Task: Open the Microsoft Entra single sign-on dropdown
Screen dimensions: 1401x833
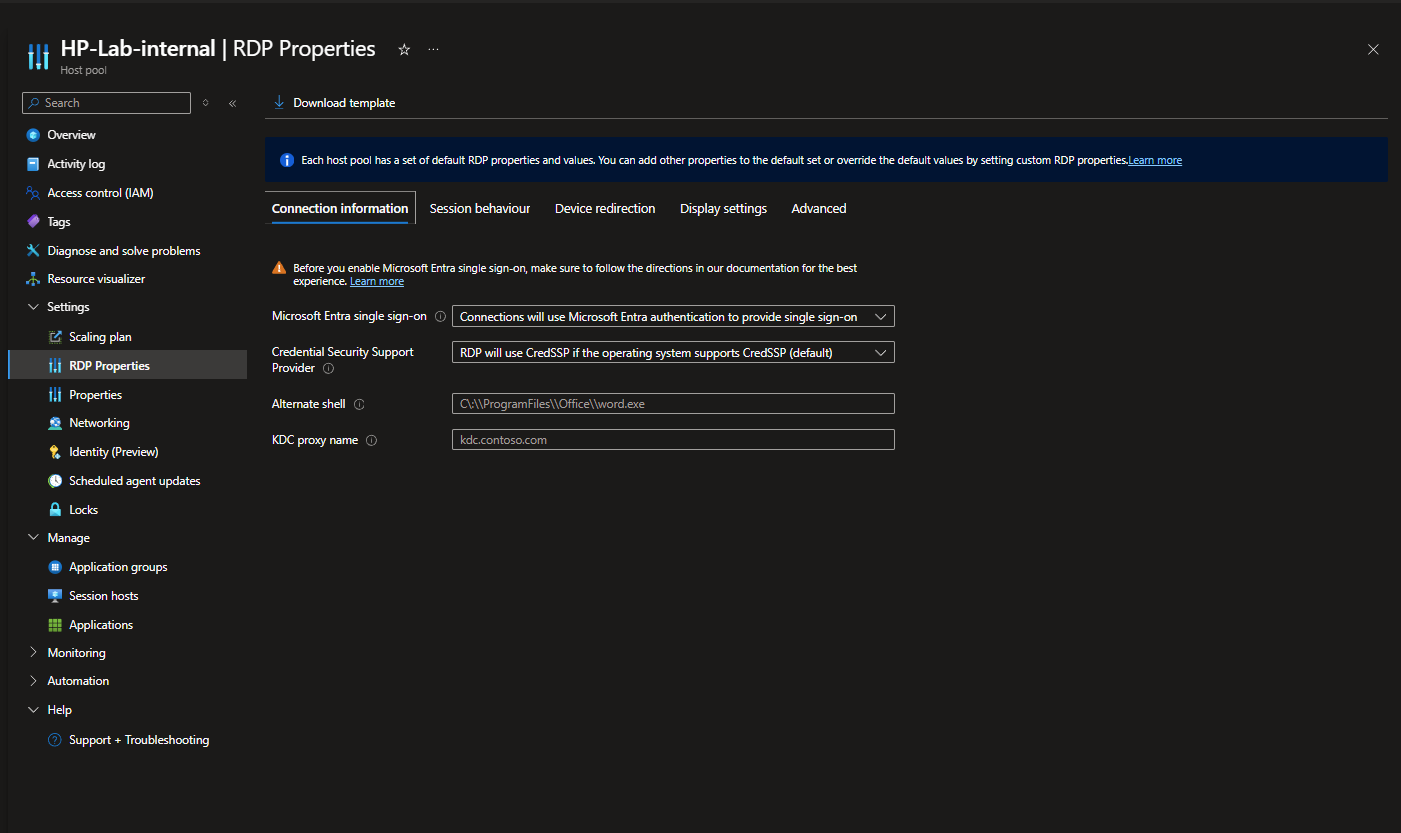Action: click(673, 316)
